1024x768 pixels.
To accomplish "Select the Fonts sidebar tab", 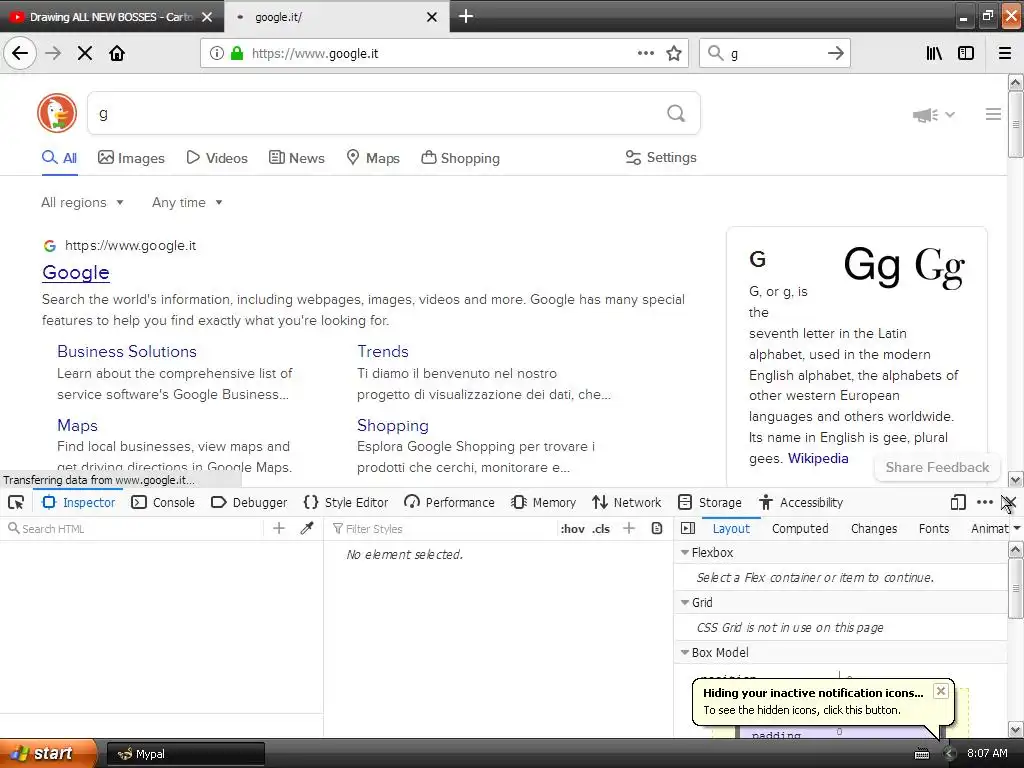I will coord(934,528).
